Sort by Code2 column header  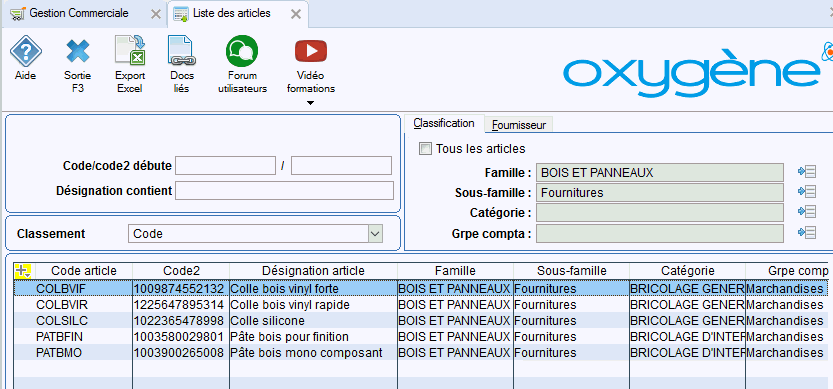coord(181,271)
